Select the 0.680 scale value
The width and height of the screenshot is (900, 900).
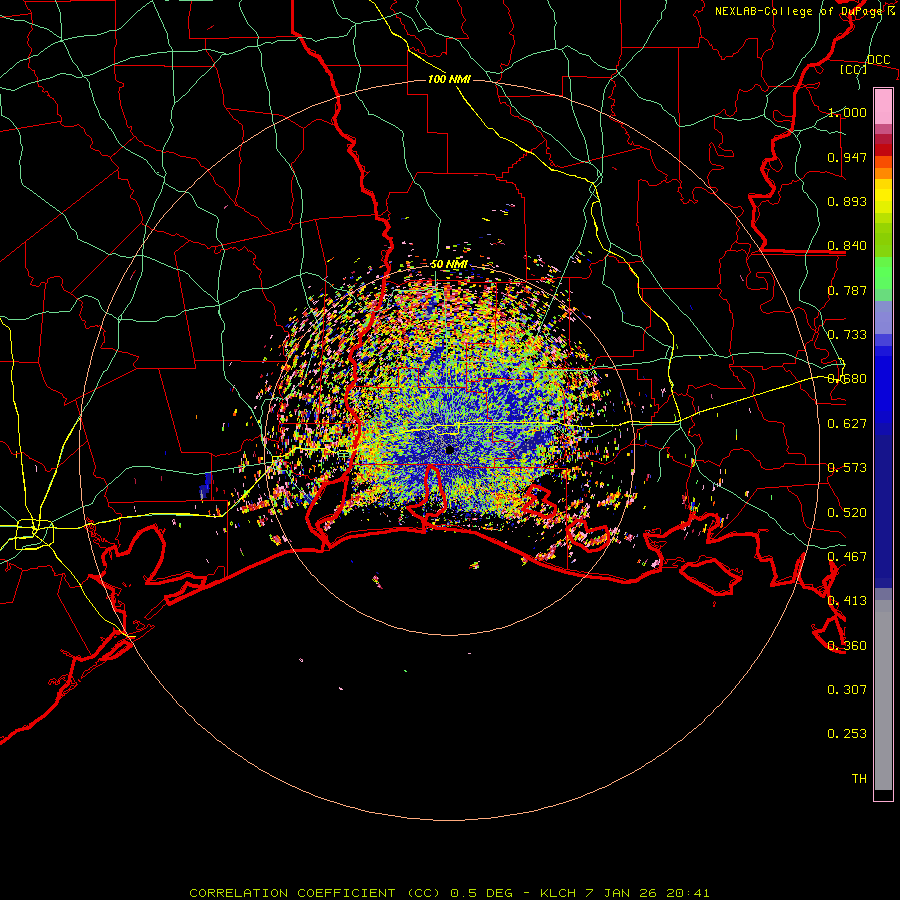click(x=847, y=379)
